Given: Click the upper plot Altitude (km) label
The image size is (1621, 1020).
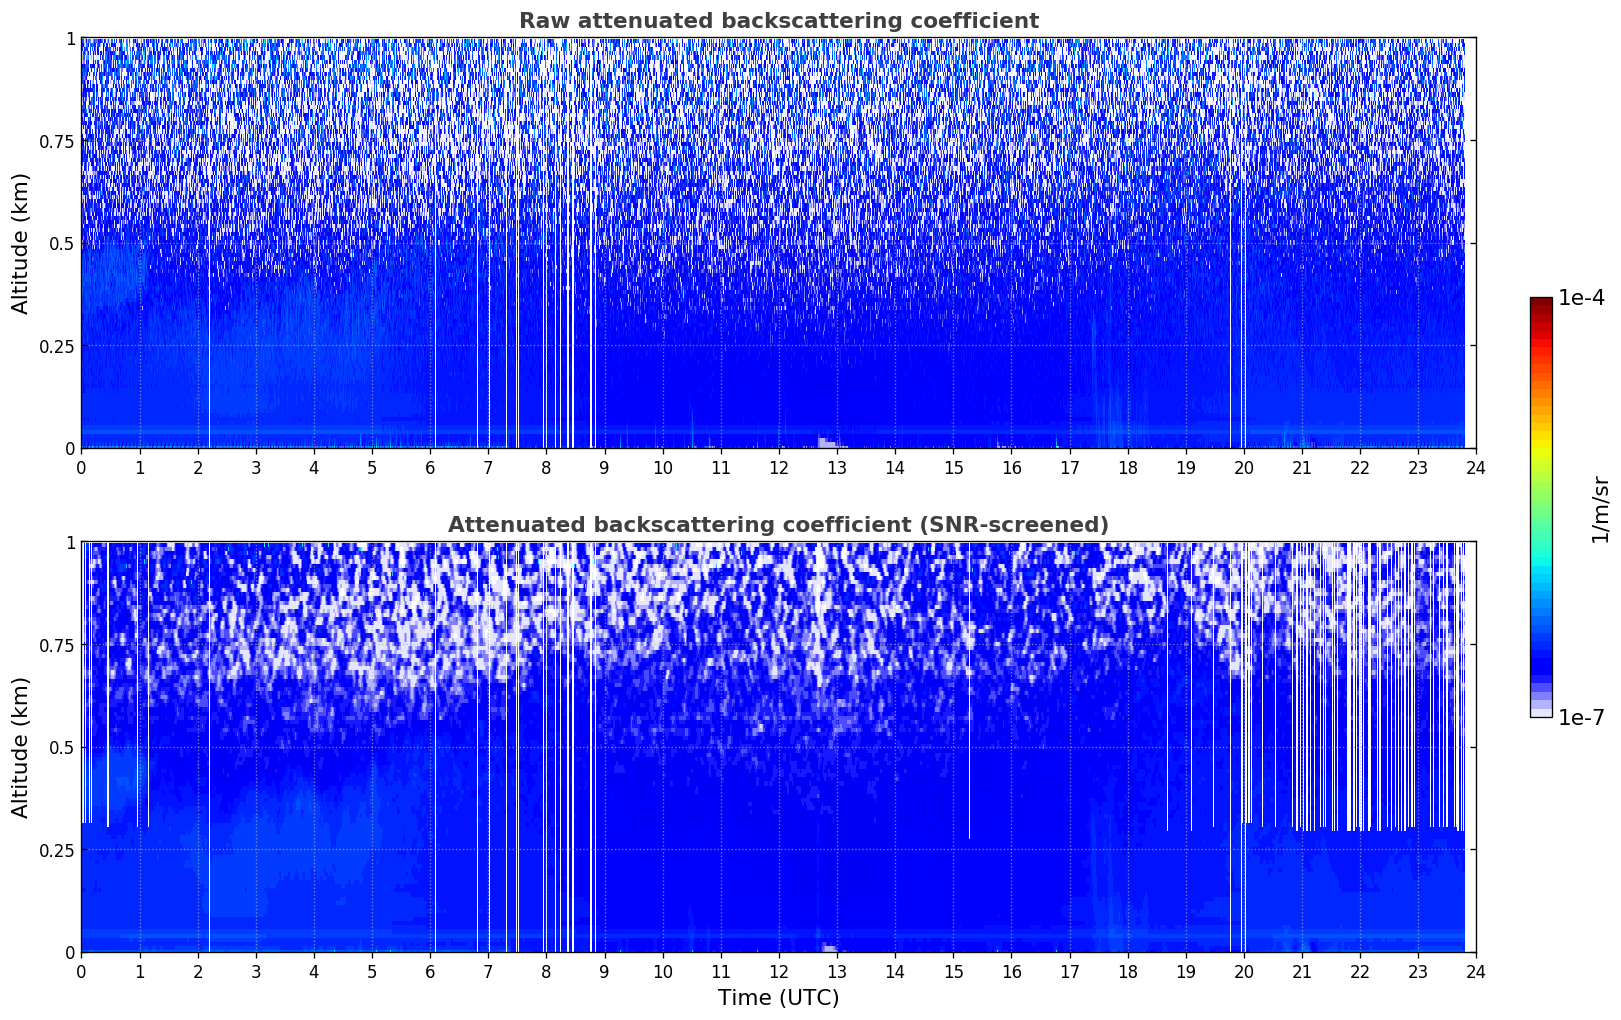Looking at the screenshot, I should (21, 243).
